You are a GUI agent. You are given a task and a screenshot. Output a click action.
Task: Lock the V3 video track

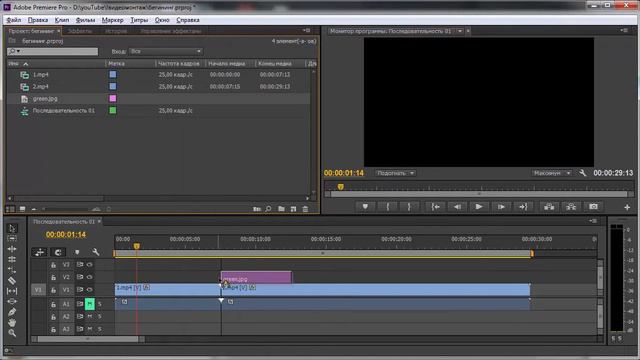(x=53, y=265)
